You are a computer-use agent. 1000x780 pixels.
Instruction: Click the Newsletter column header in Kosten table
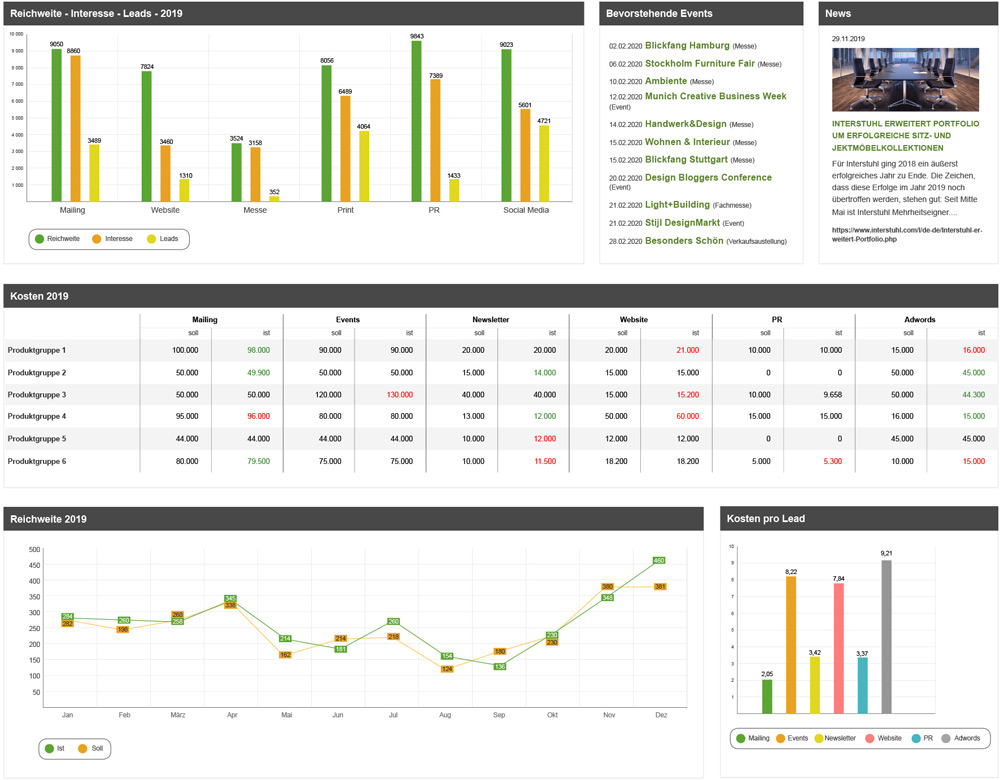(491, 320)
